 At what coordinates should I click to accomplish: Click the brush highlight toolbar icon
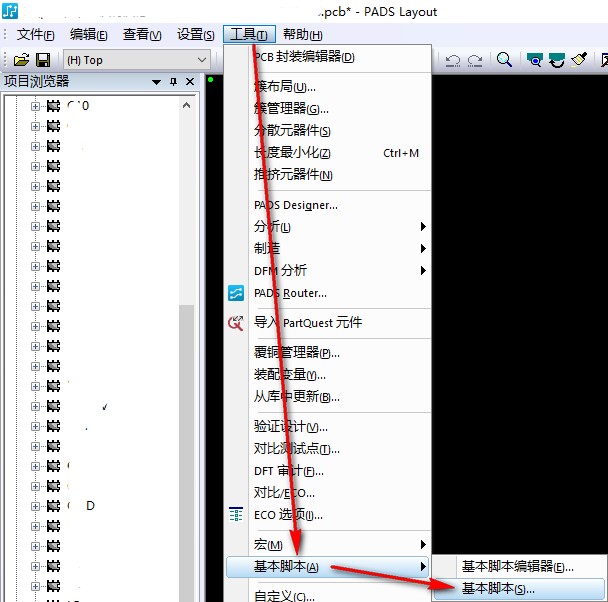pyautogui.click(x=579, y=60)
